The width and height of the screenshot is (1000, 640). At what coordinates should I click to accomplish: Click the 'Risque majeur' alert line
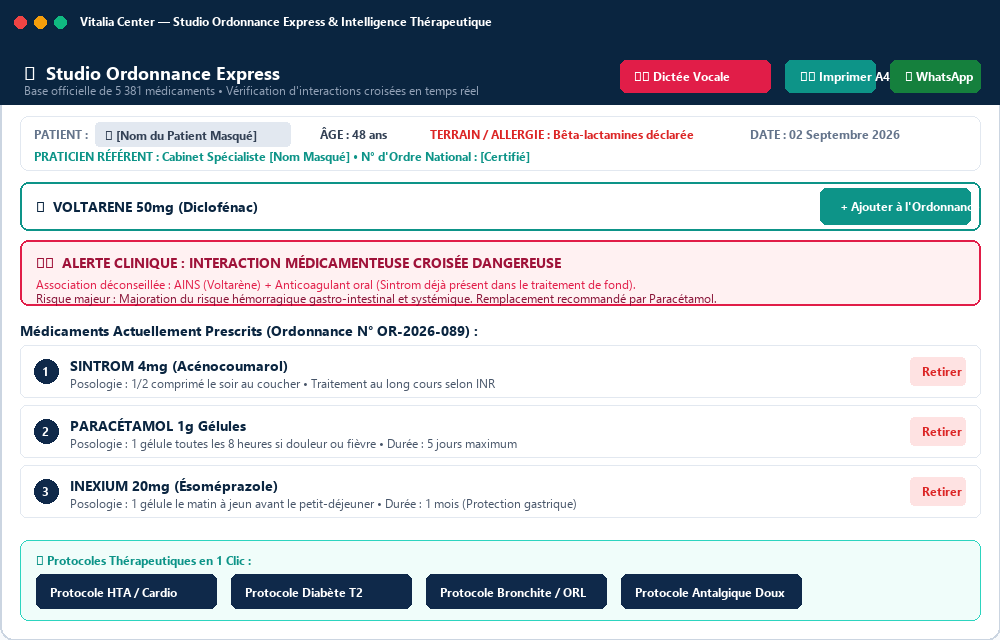[x=376, y=298]
